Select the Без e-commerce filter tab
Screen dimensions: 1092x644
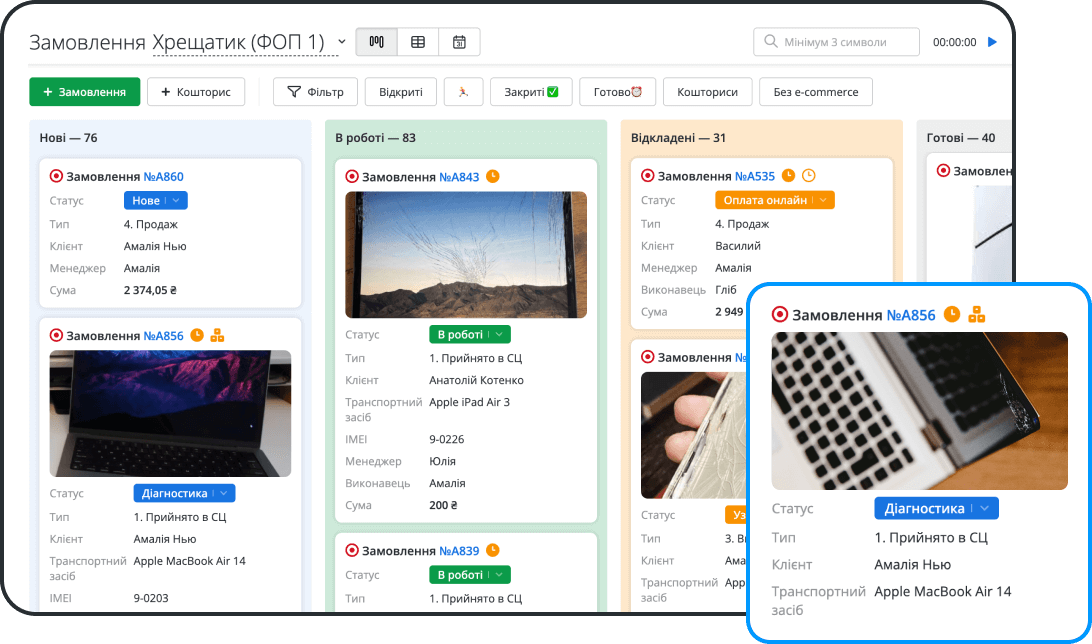815,92
